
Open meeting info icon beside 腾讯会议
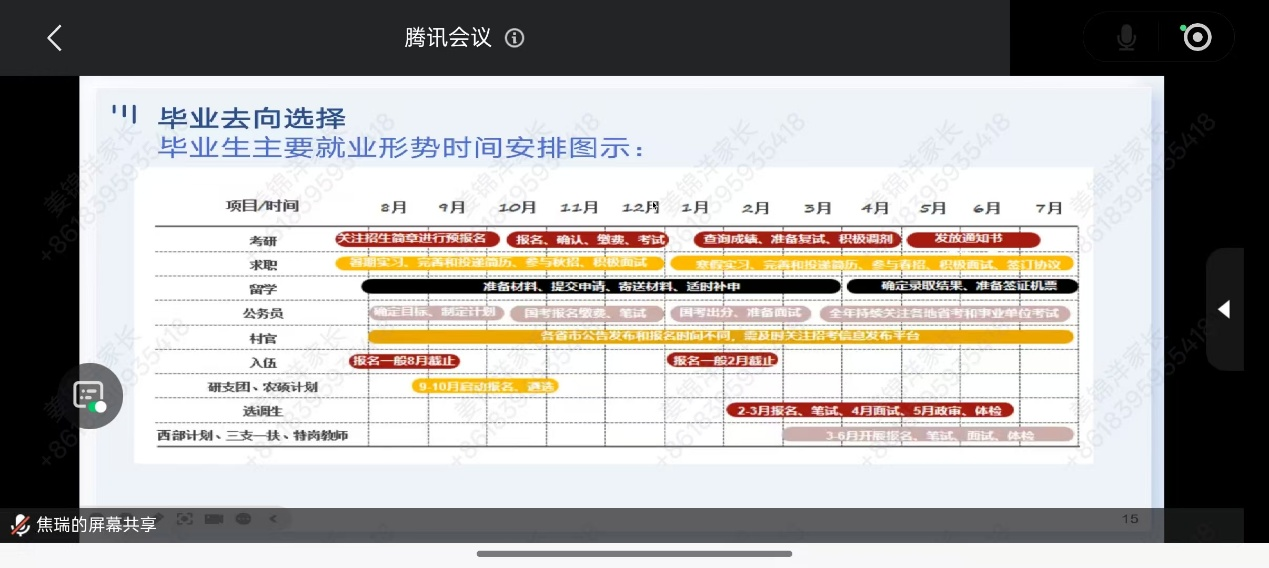[x=515, y=38]
